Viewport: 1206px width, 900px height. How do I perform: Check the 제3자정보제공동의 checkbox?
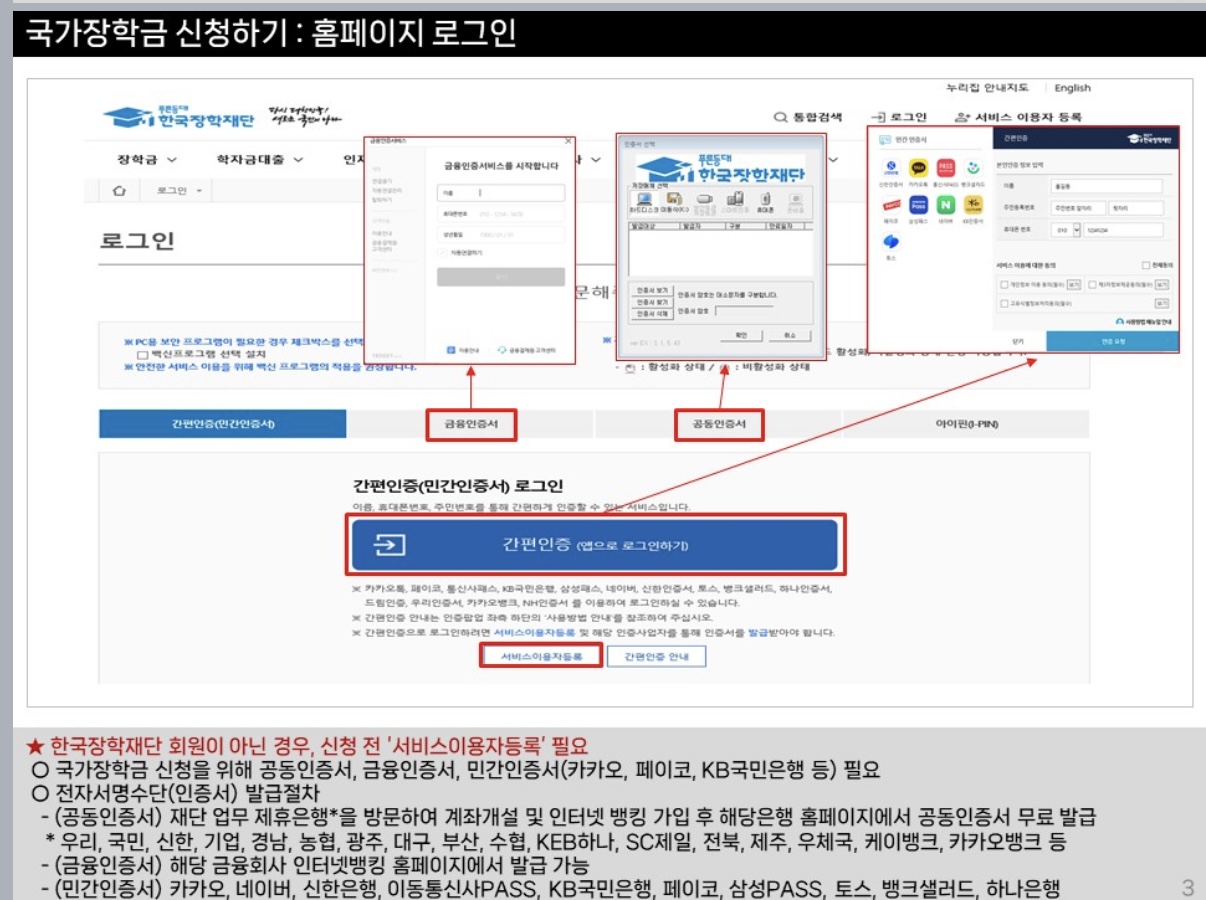(1092, 284)
